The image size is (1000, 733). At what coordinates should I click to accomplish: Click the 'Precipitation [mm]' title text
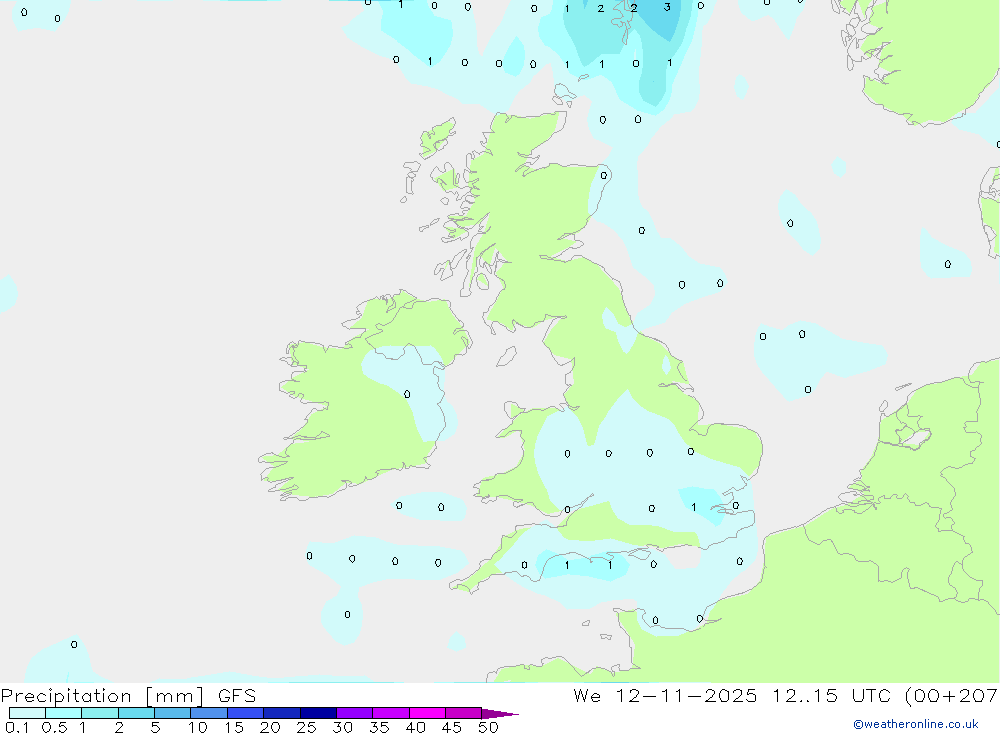click(103, 696)
